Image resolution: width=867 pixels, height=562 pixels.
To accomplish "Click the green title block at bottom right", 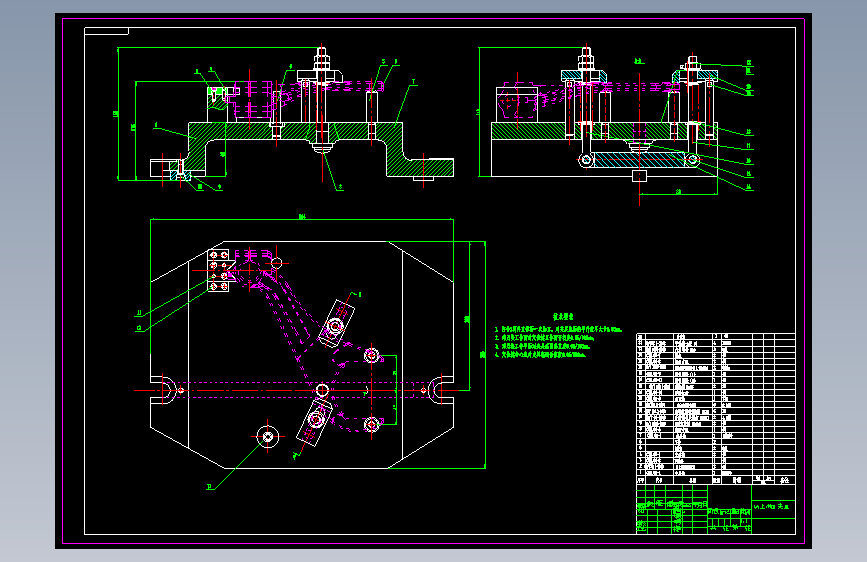I will [716, 509].
